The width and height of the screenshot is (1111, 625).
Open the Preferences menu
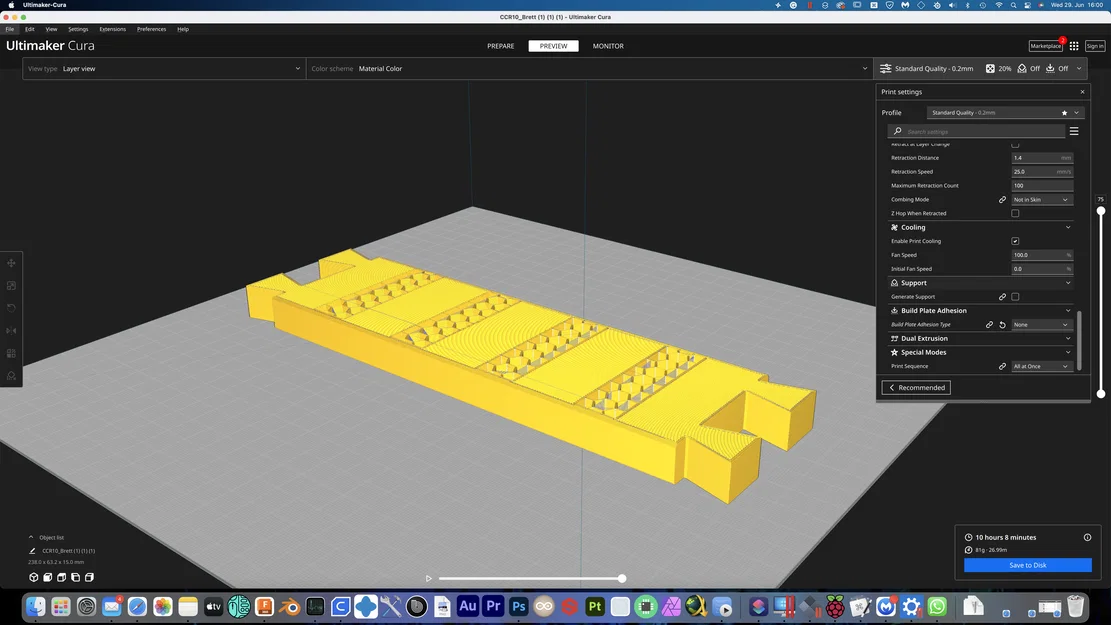click(152, 29)
